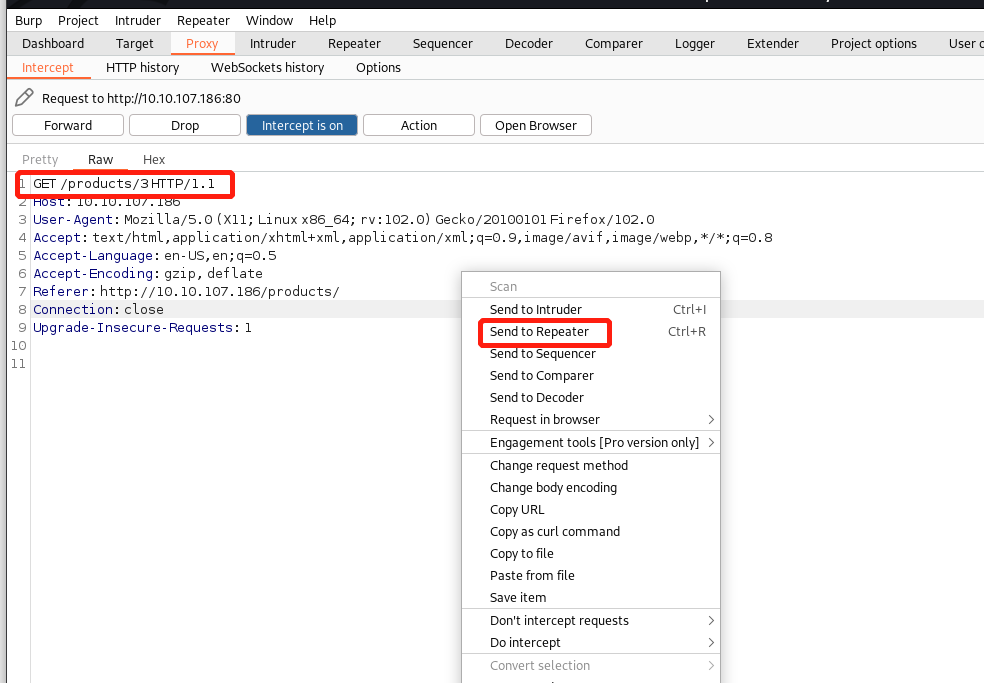Select Send to Intruder menu entry
The width and height of the screenshot is (984, 683).
[x=536, y=310]
